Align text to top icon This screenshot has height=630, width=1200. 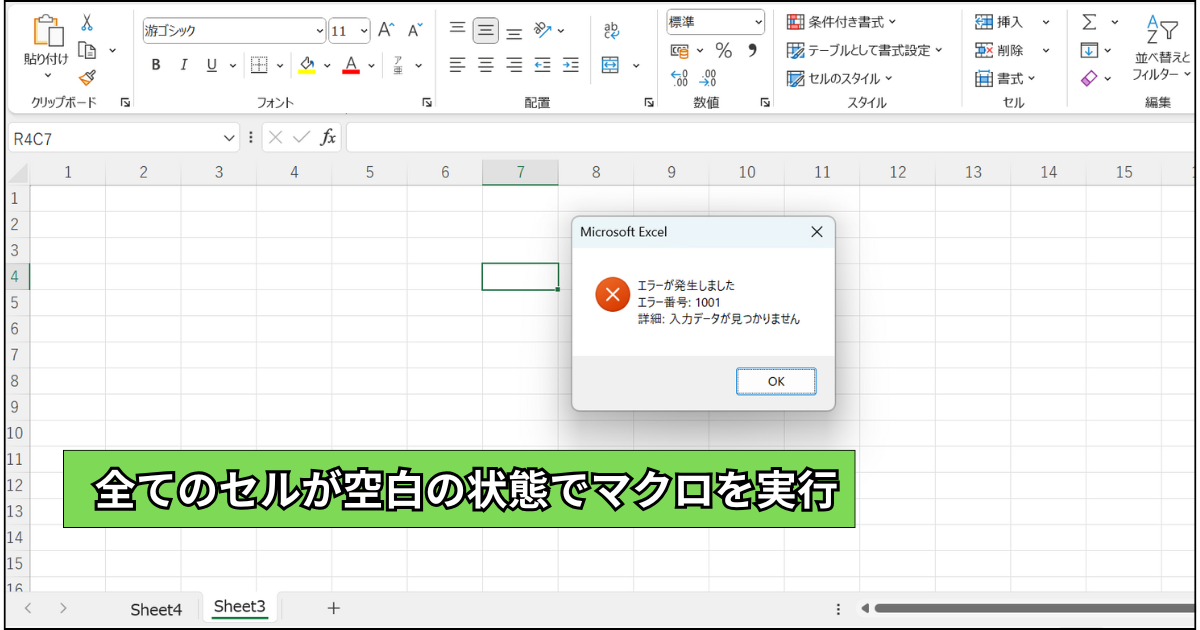coord(457,30)
